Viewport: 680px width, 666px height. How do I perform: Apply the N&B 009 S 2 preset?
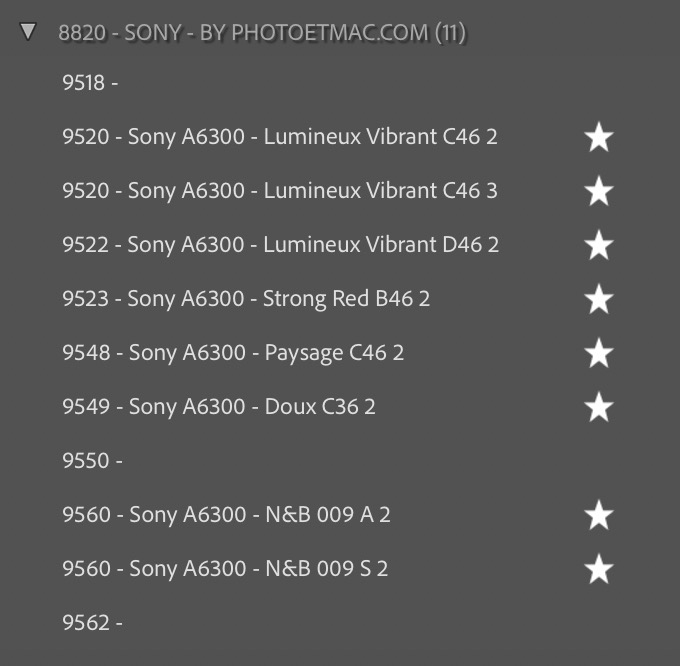pos(225,569)
